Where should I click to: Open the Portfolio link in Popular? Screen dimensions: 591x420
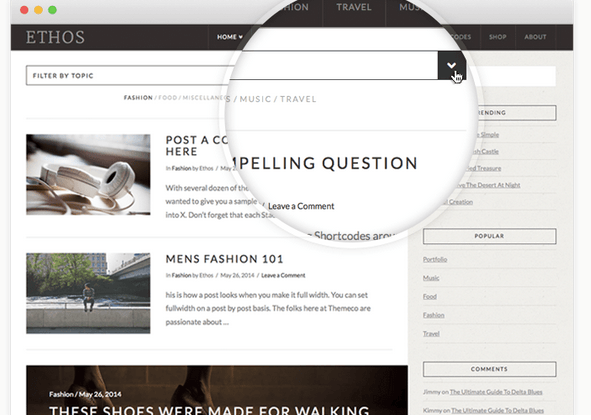pos(435,259)
